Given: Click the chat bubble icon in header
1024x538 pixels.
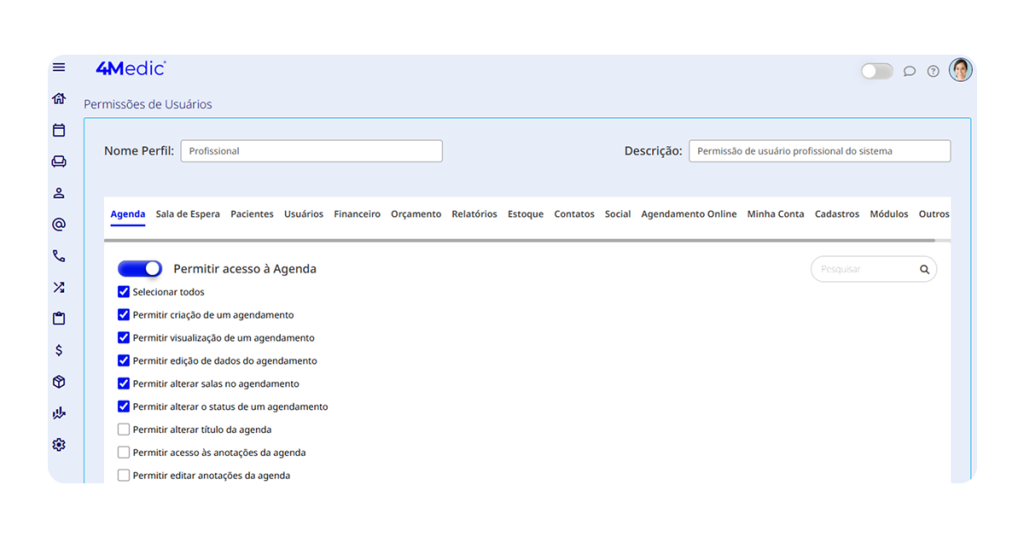Looking at the screenshot, I should (x=909, y=71).
